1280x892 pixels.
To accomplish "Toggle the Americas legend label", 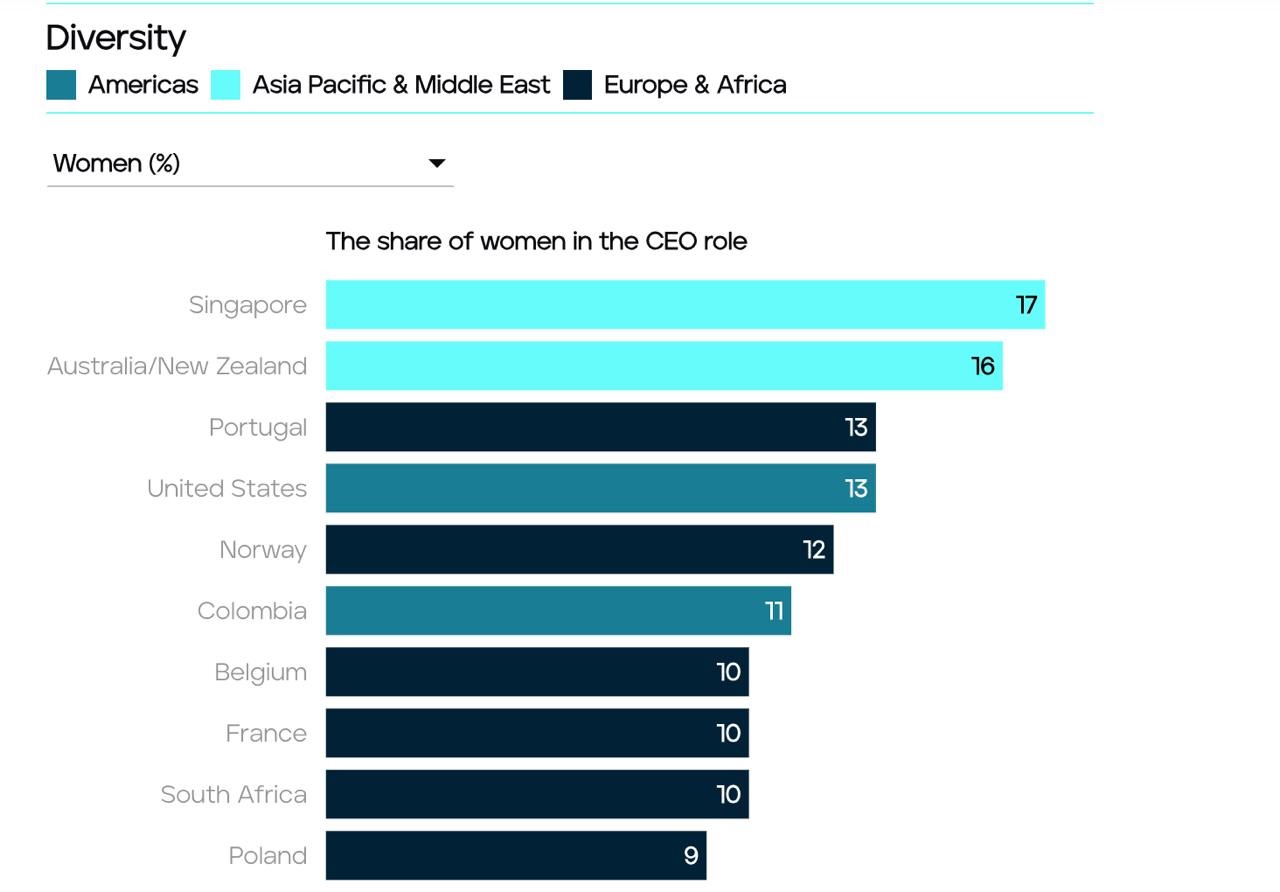I will coord(143,85).
